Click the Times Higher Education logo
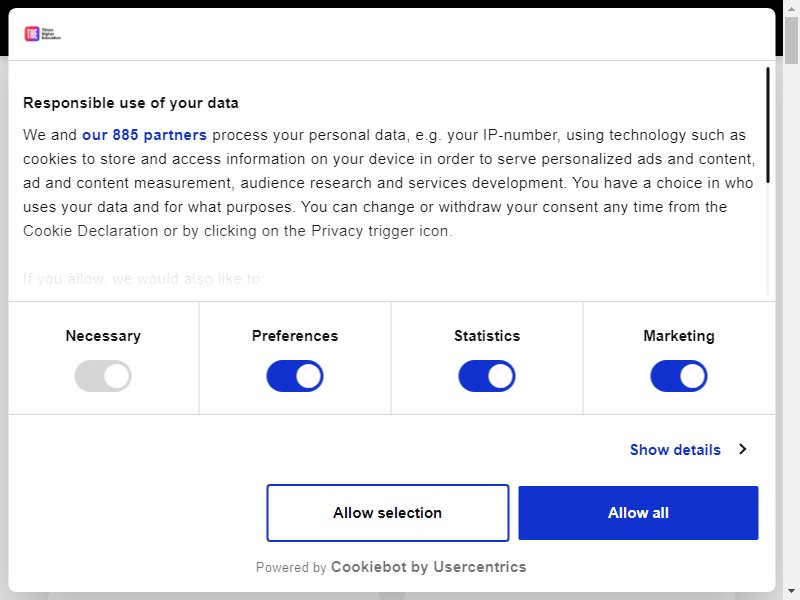 (x=43, y=34)
